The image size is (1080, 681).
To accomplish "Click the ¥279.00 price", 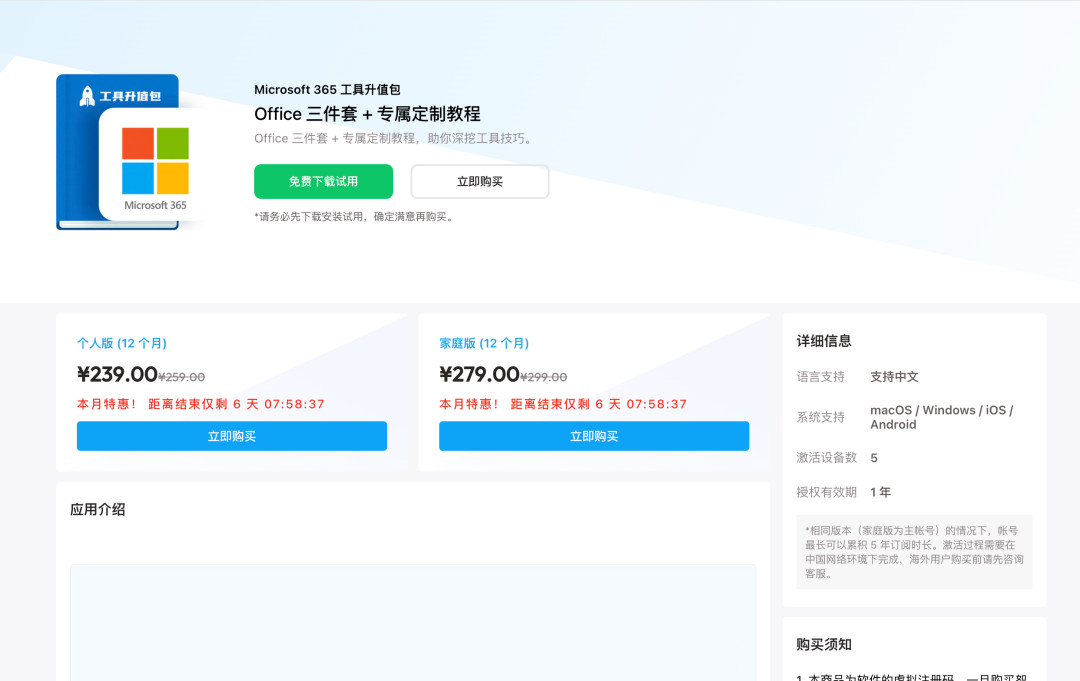I will (479, 375).
